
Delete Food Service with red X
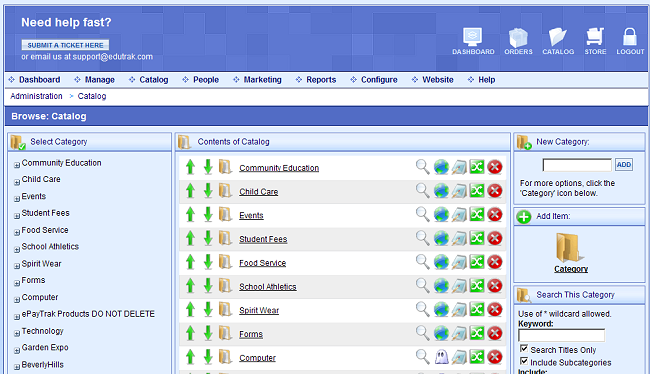pos(495,262)
